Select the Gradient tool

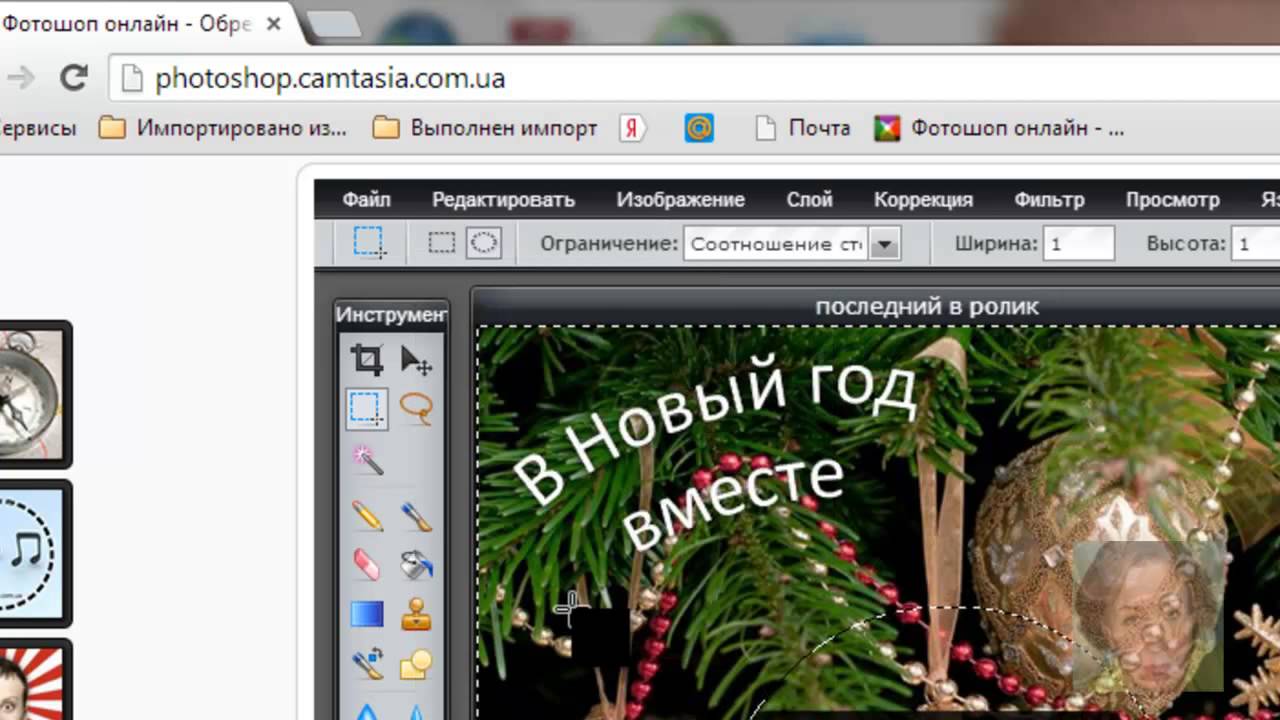367,614
